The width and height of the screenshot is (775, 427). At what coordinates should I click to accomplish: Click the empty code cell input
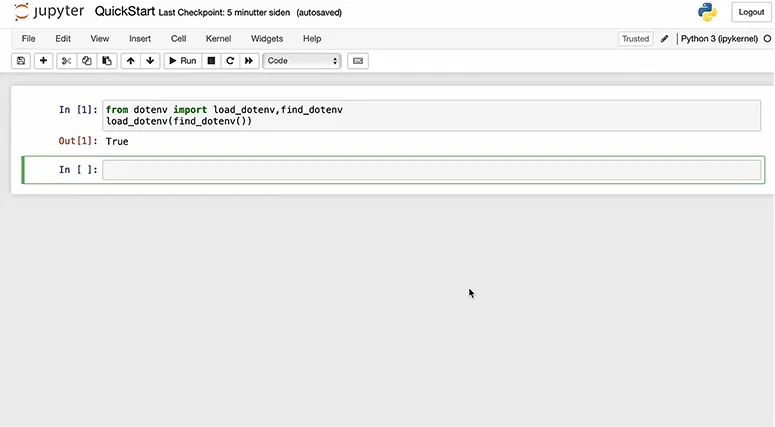click(x=431, y=170)
